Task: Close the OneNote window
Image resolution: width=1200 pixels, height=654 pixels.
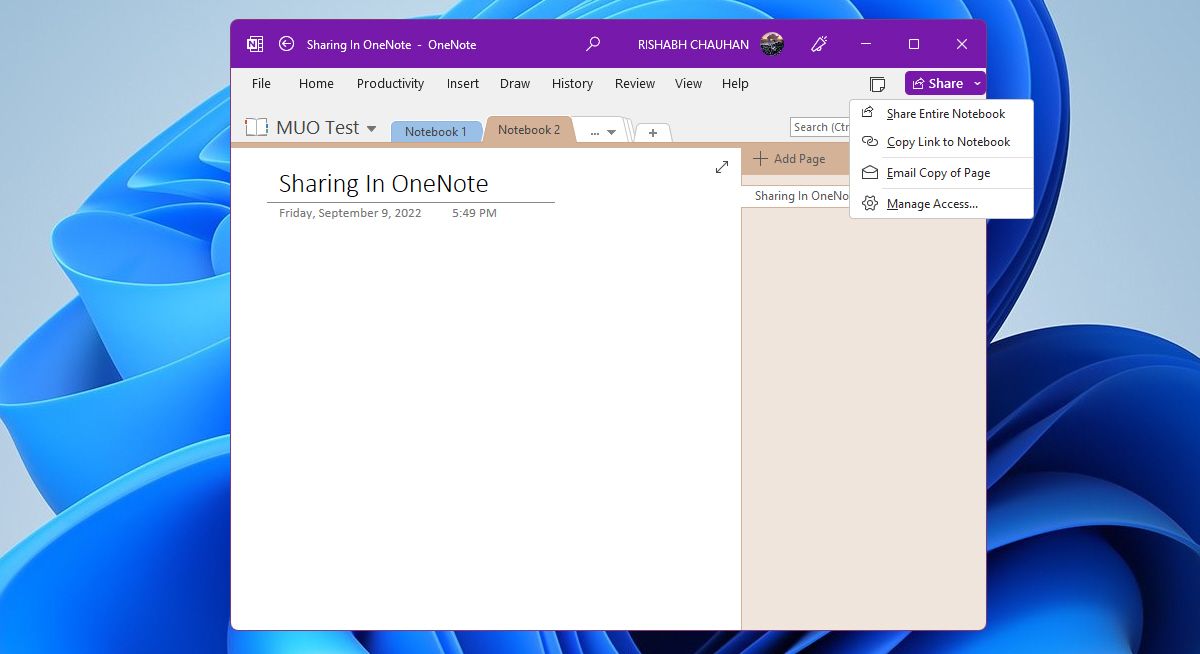Action: click(961, 44)
